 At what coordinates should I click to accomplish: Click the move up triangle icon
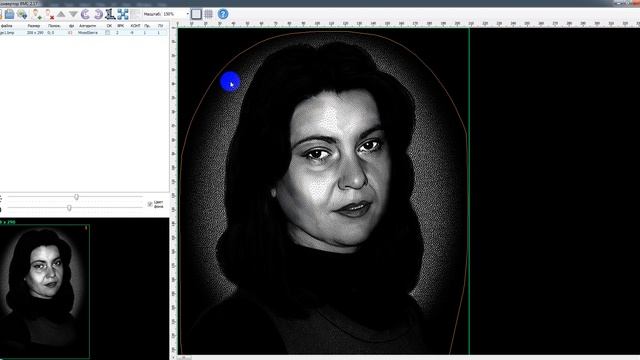click(x=61, y=14)
